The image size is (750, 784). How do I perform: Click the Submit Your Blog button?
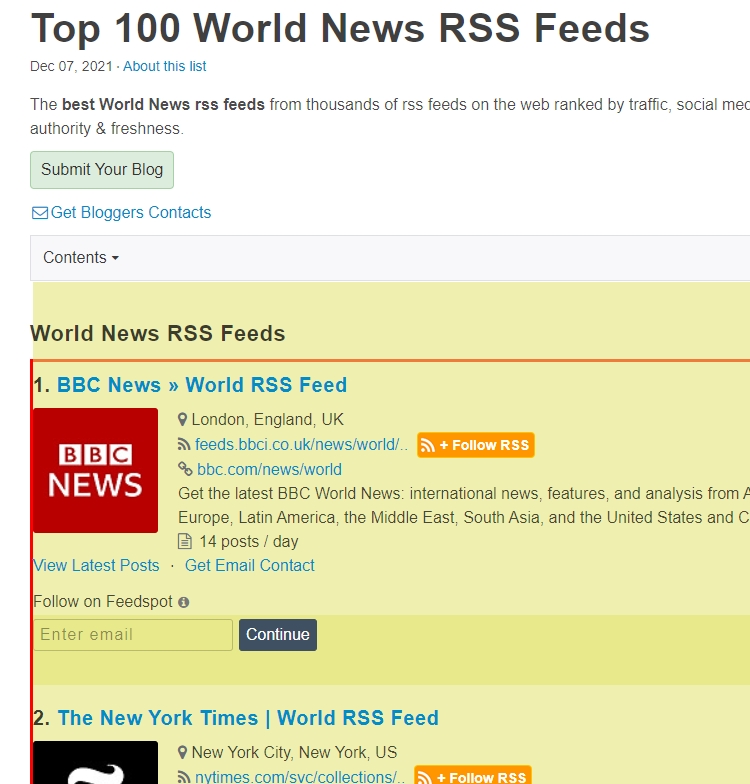[x=102, y=170]
